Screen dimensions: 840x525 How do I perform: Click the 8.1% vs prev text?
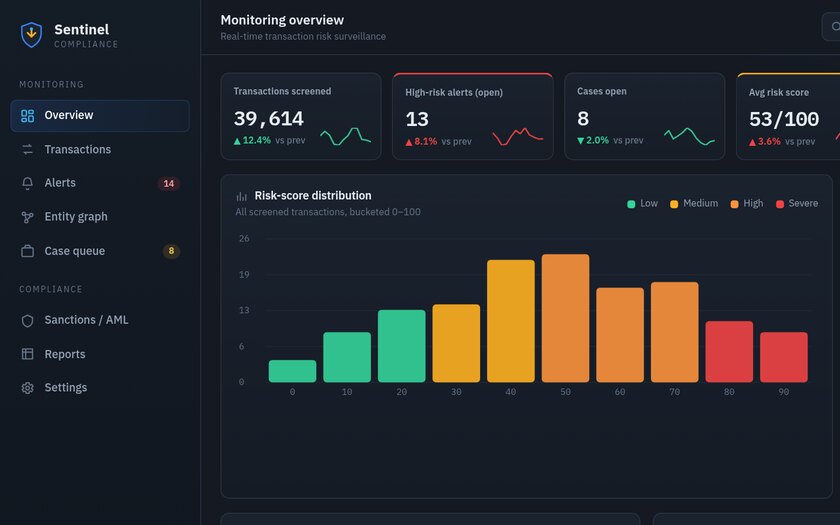point(439,142)
